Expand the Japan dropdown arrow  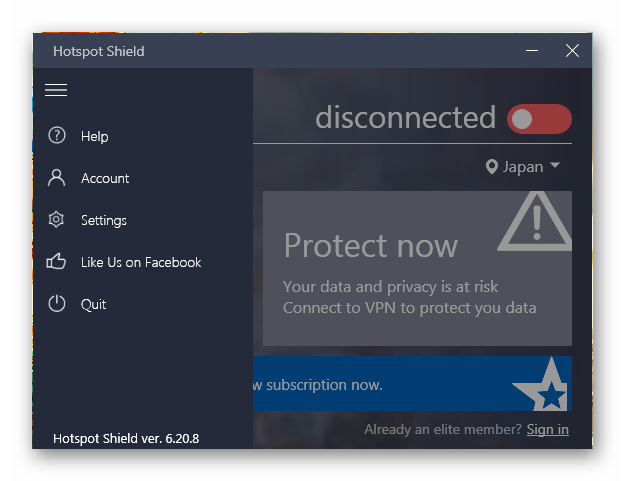pos(555,165)
